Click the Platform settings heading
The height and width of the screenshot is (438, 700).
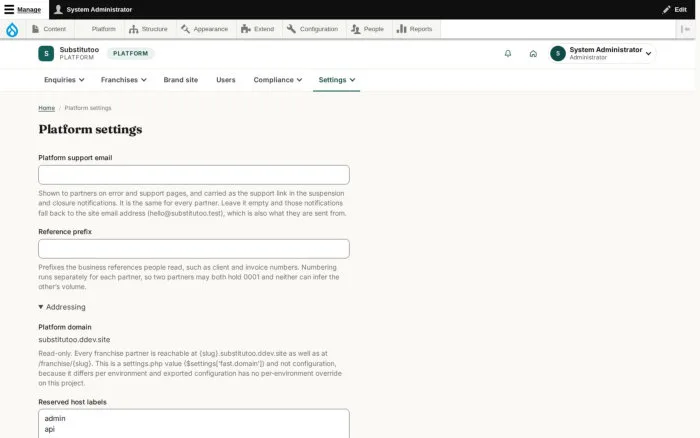pyautogui.click(x=90, y=129)
